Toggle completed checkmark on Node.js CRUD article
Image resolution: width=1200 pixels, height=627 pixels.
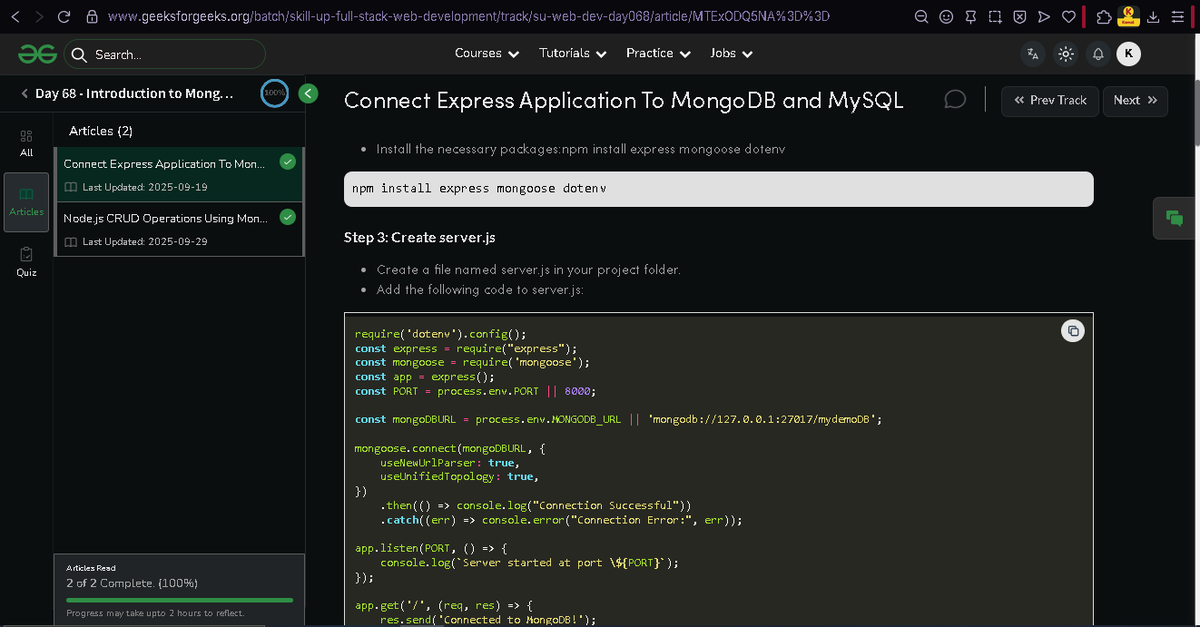click(x=287, y=215)
